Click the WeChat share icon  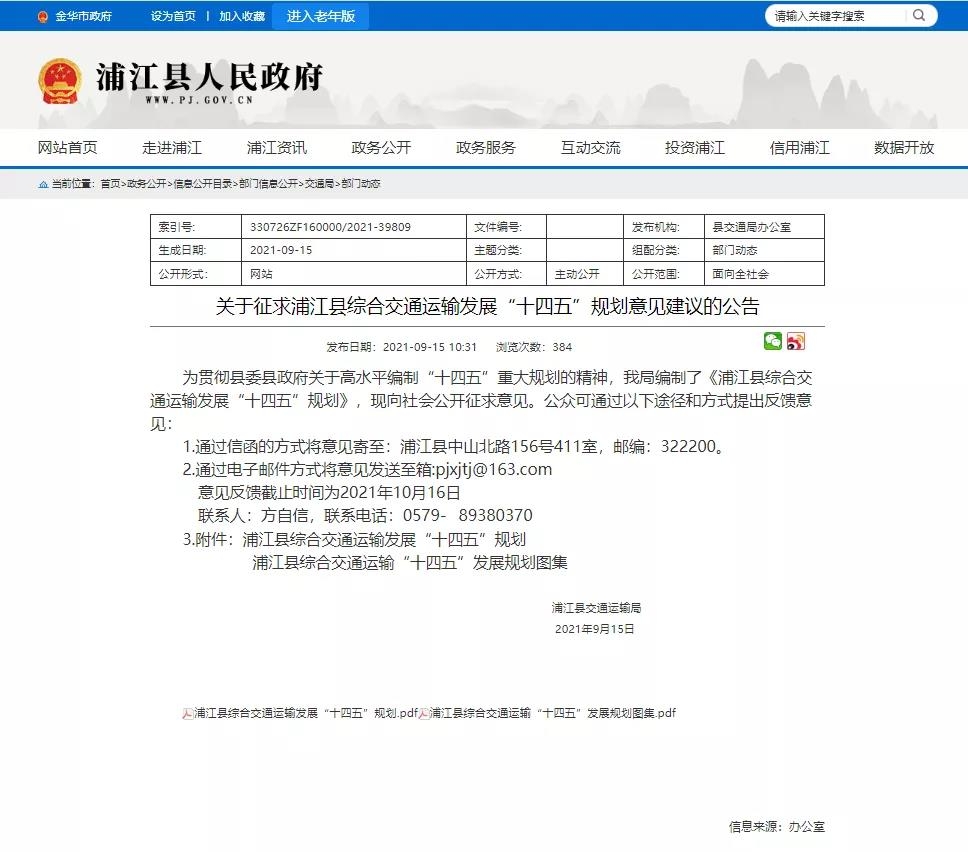tap(772, 341)
